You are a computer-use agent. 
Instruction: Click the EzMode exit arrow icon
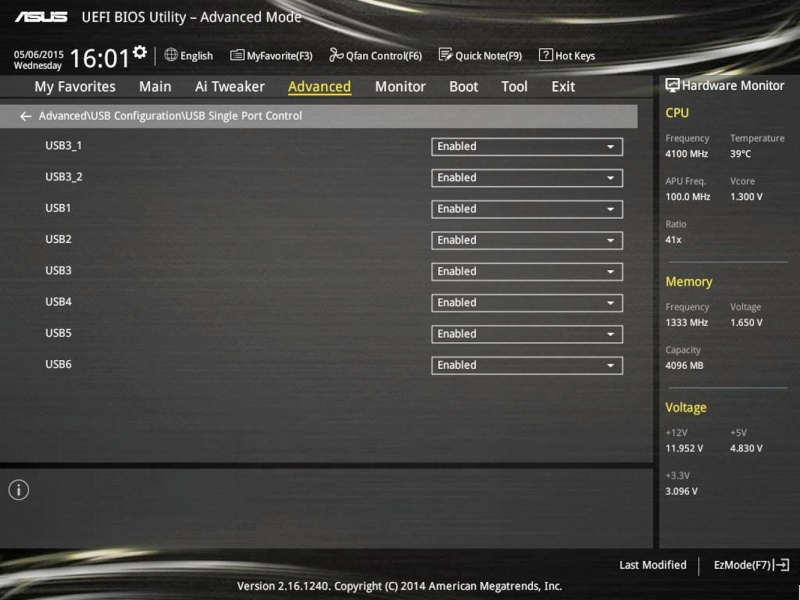(781, 565)
